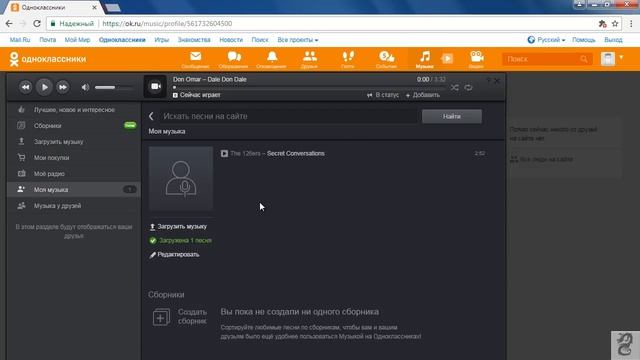640x360 pixels.
Task: Open the video clip icon in player
Action: click(x=155, y=87)
